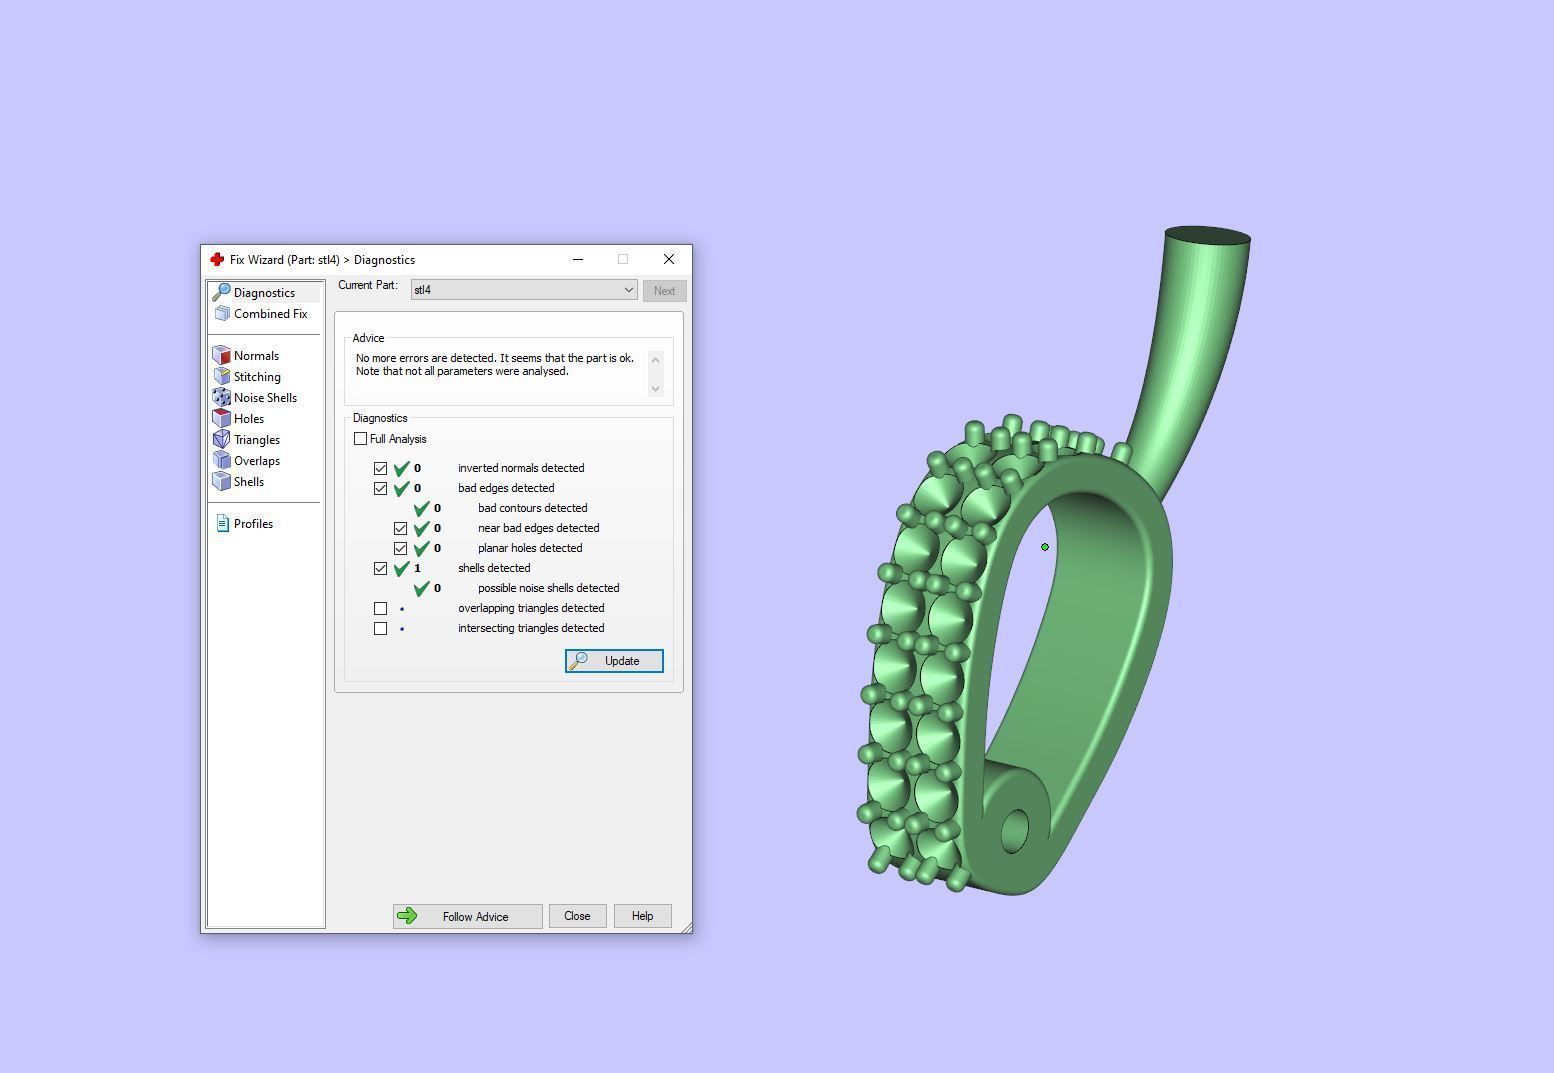
Task: Close the Fix Wizard with X
Action: [669, 259]
